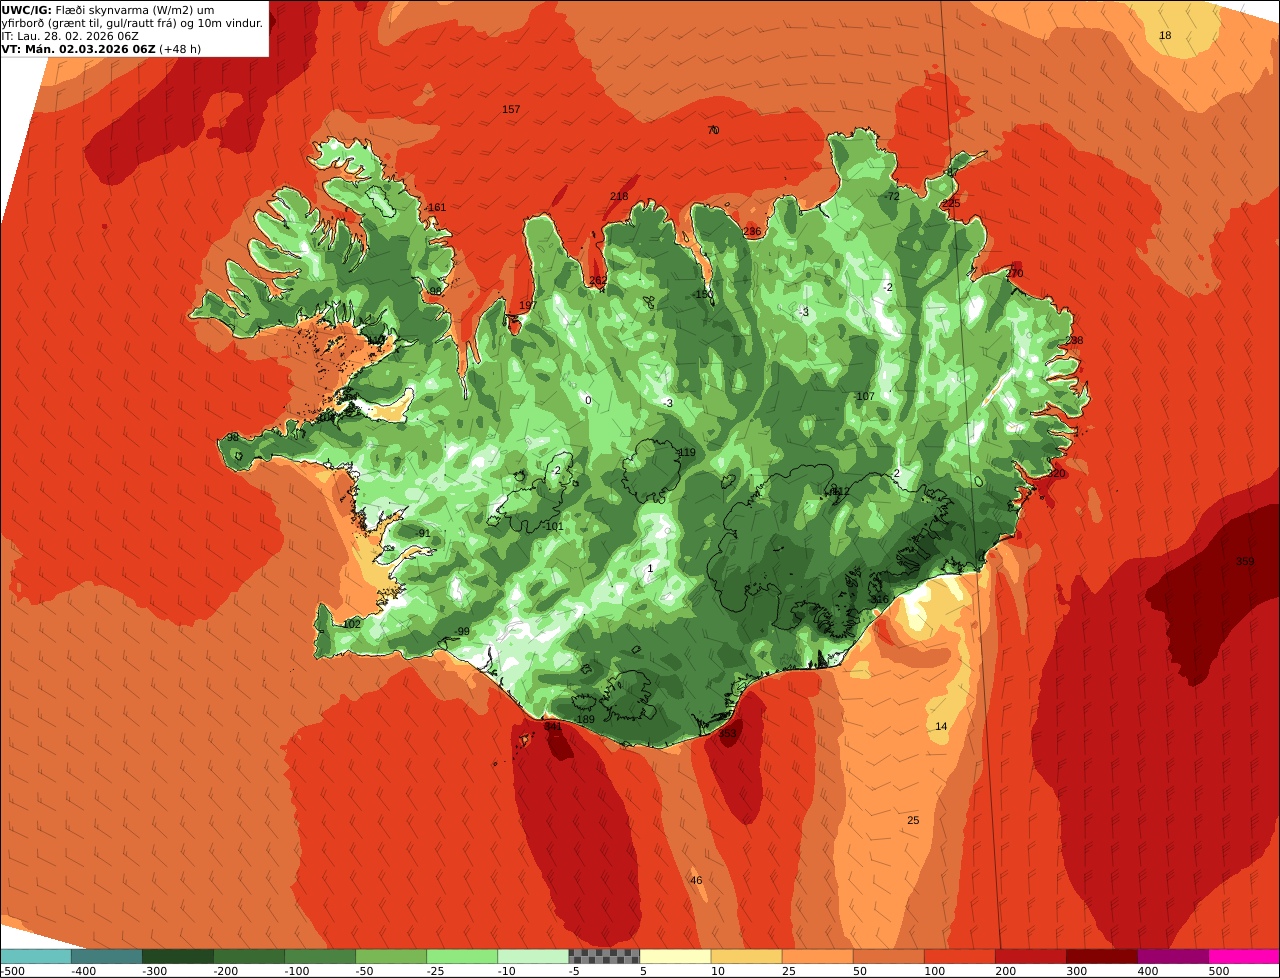
Task: Click the map value "359"
Action: [1245, 561]
